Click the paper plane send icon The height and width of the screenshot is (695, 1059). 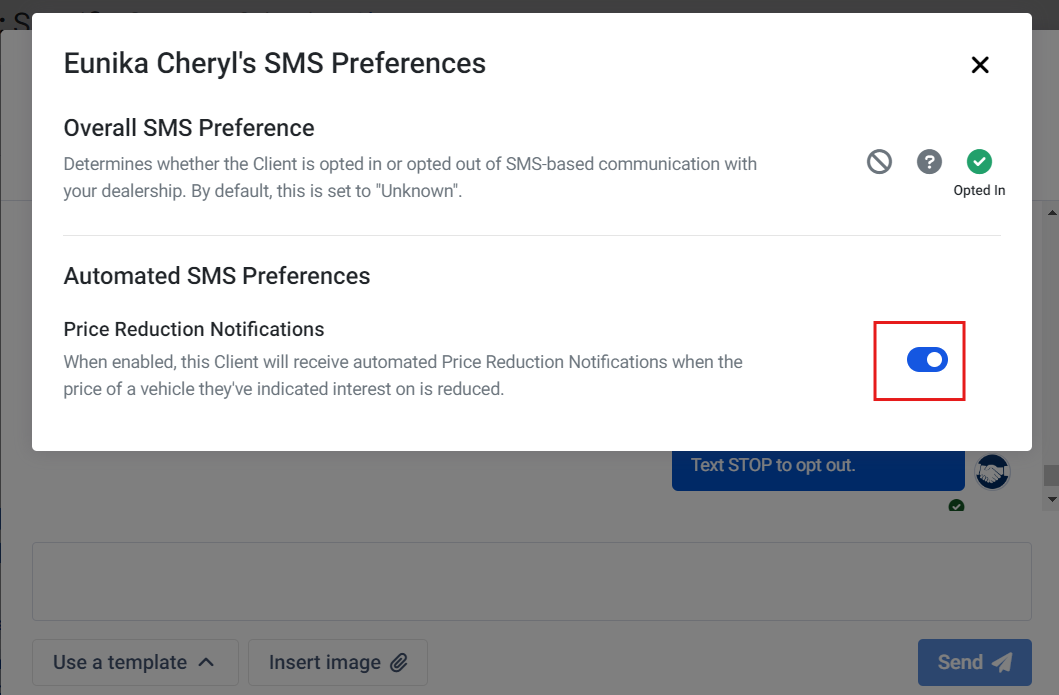tap(1002, 663)
